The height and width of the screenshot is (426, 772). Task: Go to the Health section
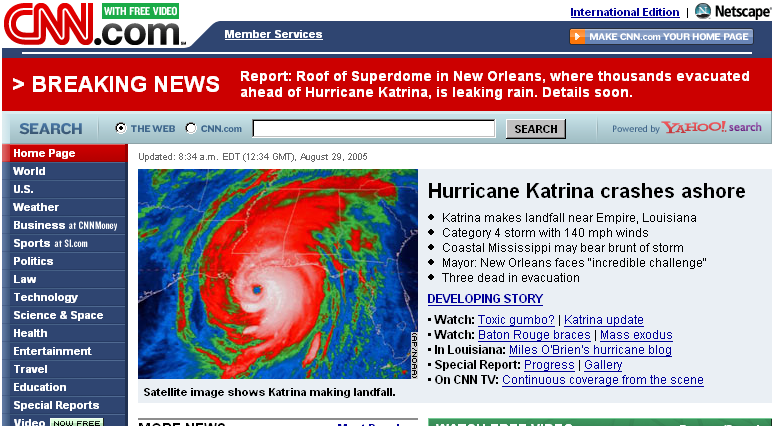pyautogui.click(x=64, y=333)
